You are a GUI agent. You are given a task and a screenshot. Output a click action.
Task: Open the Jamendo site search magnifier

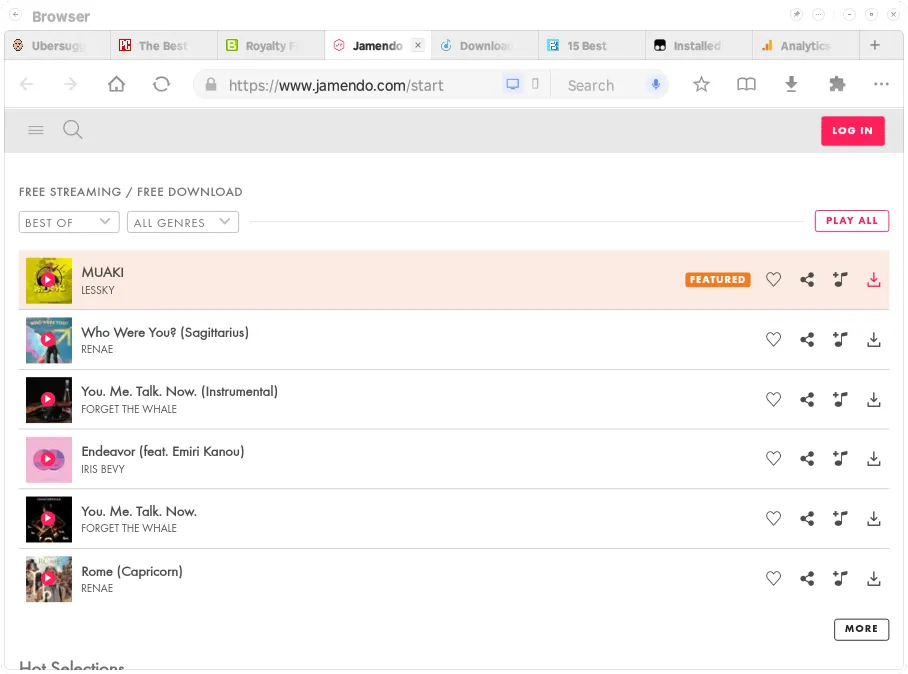[x=72, y=130]
